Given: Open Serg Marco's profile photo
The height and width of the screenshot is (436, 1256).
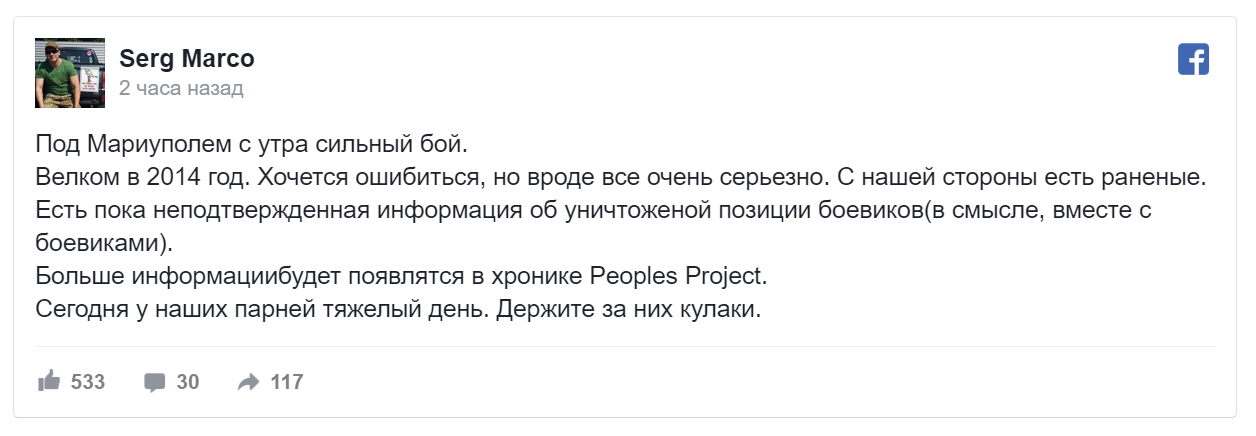Looking at the screenshot, I should coord(70,73).
